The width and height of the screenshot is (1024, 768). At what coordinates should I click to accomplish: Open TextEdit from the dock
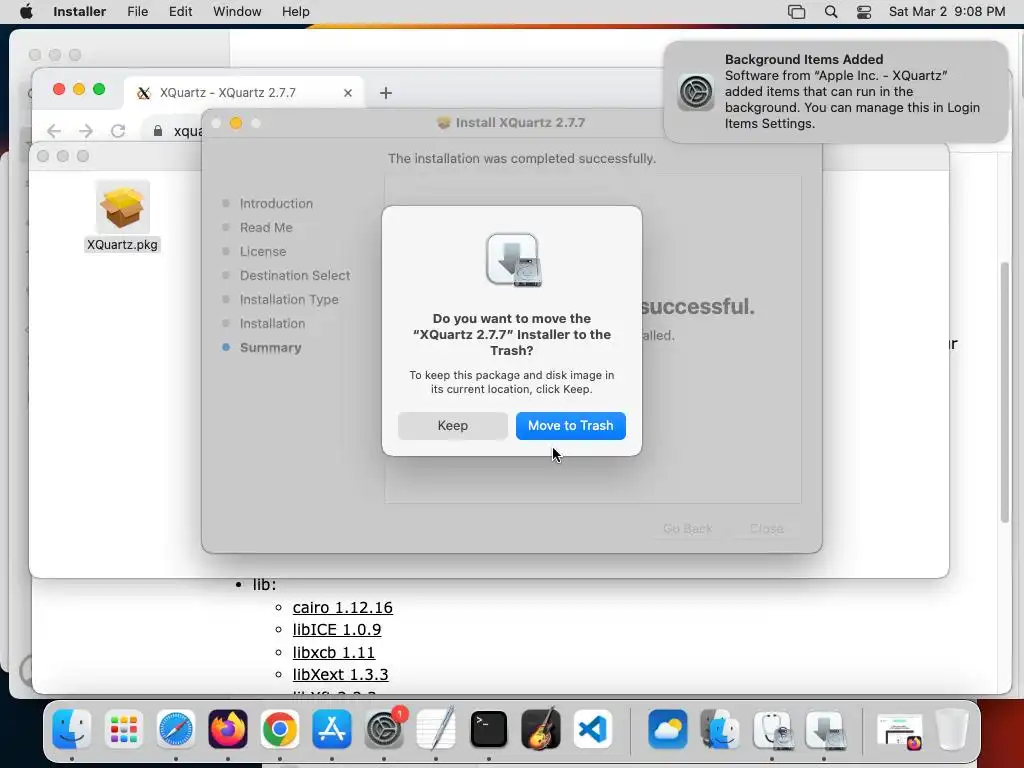pos(436,729)
